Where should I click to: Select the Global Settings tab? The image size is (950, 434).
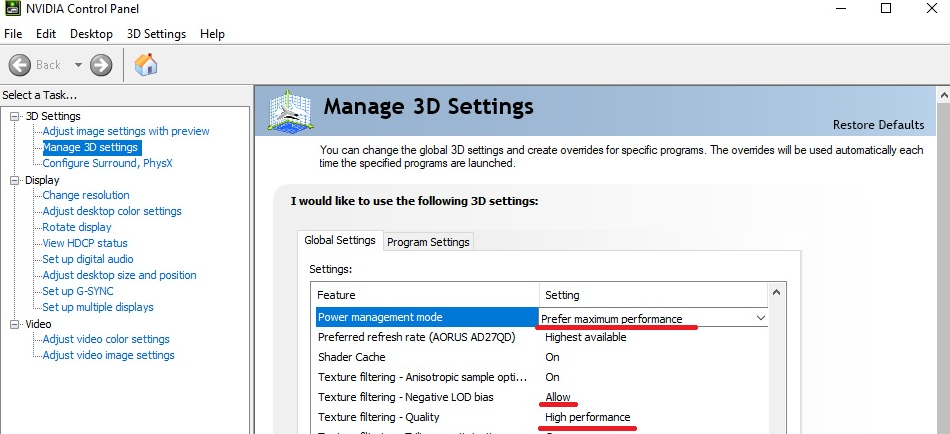(340, 241)
